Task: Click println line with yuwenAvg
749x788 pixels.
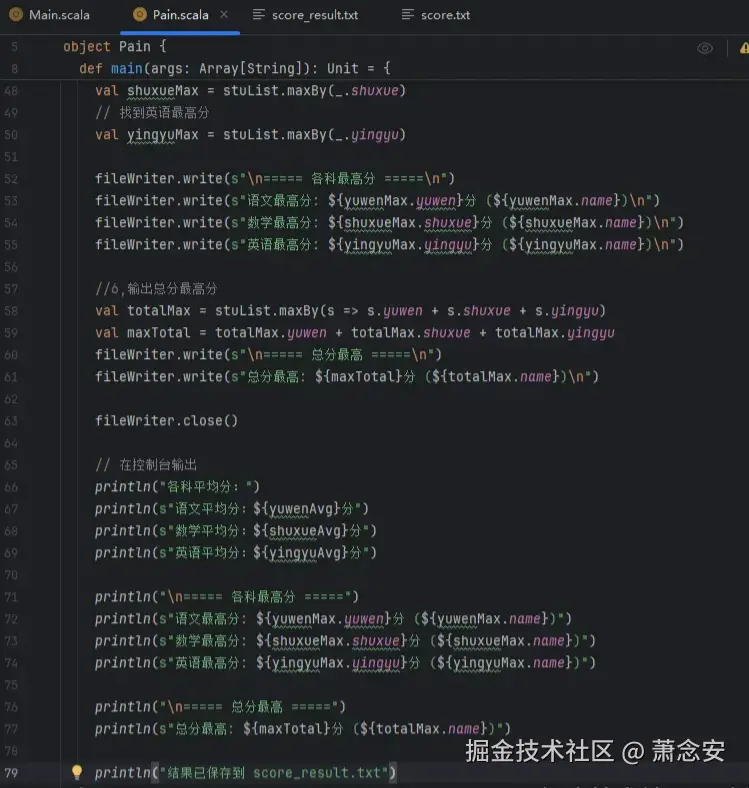Action: pos(232,509)
